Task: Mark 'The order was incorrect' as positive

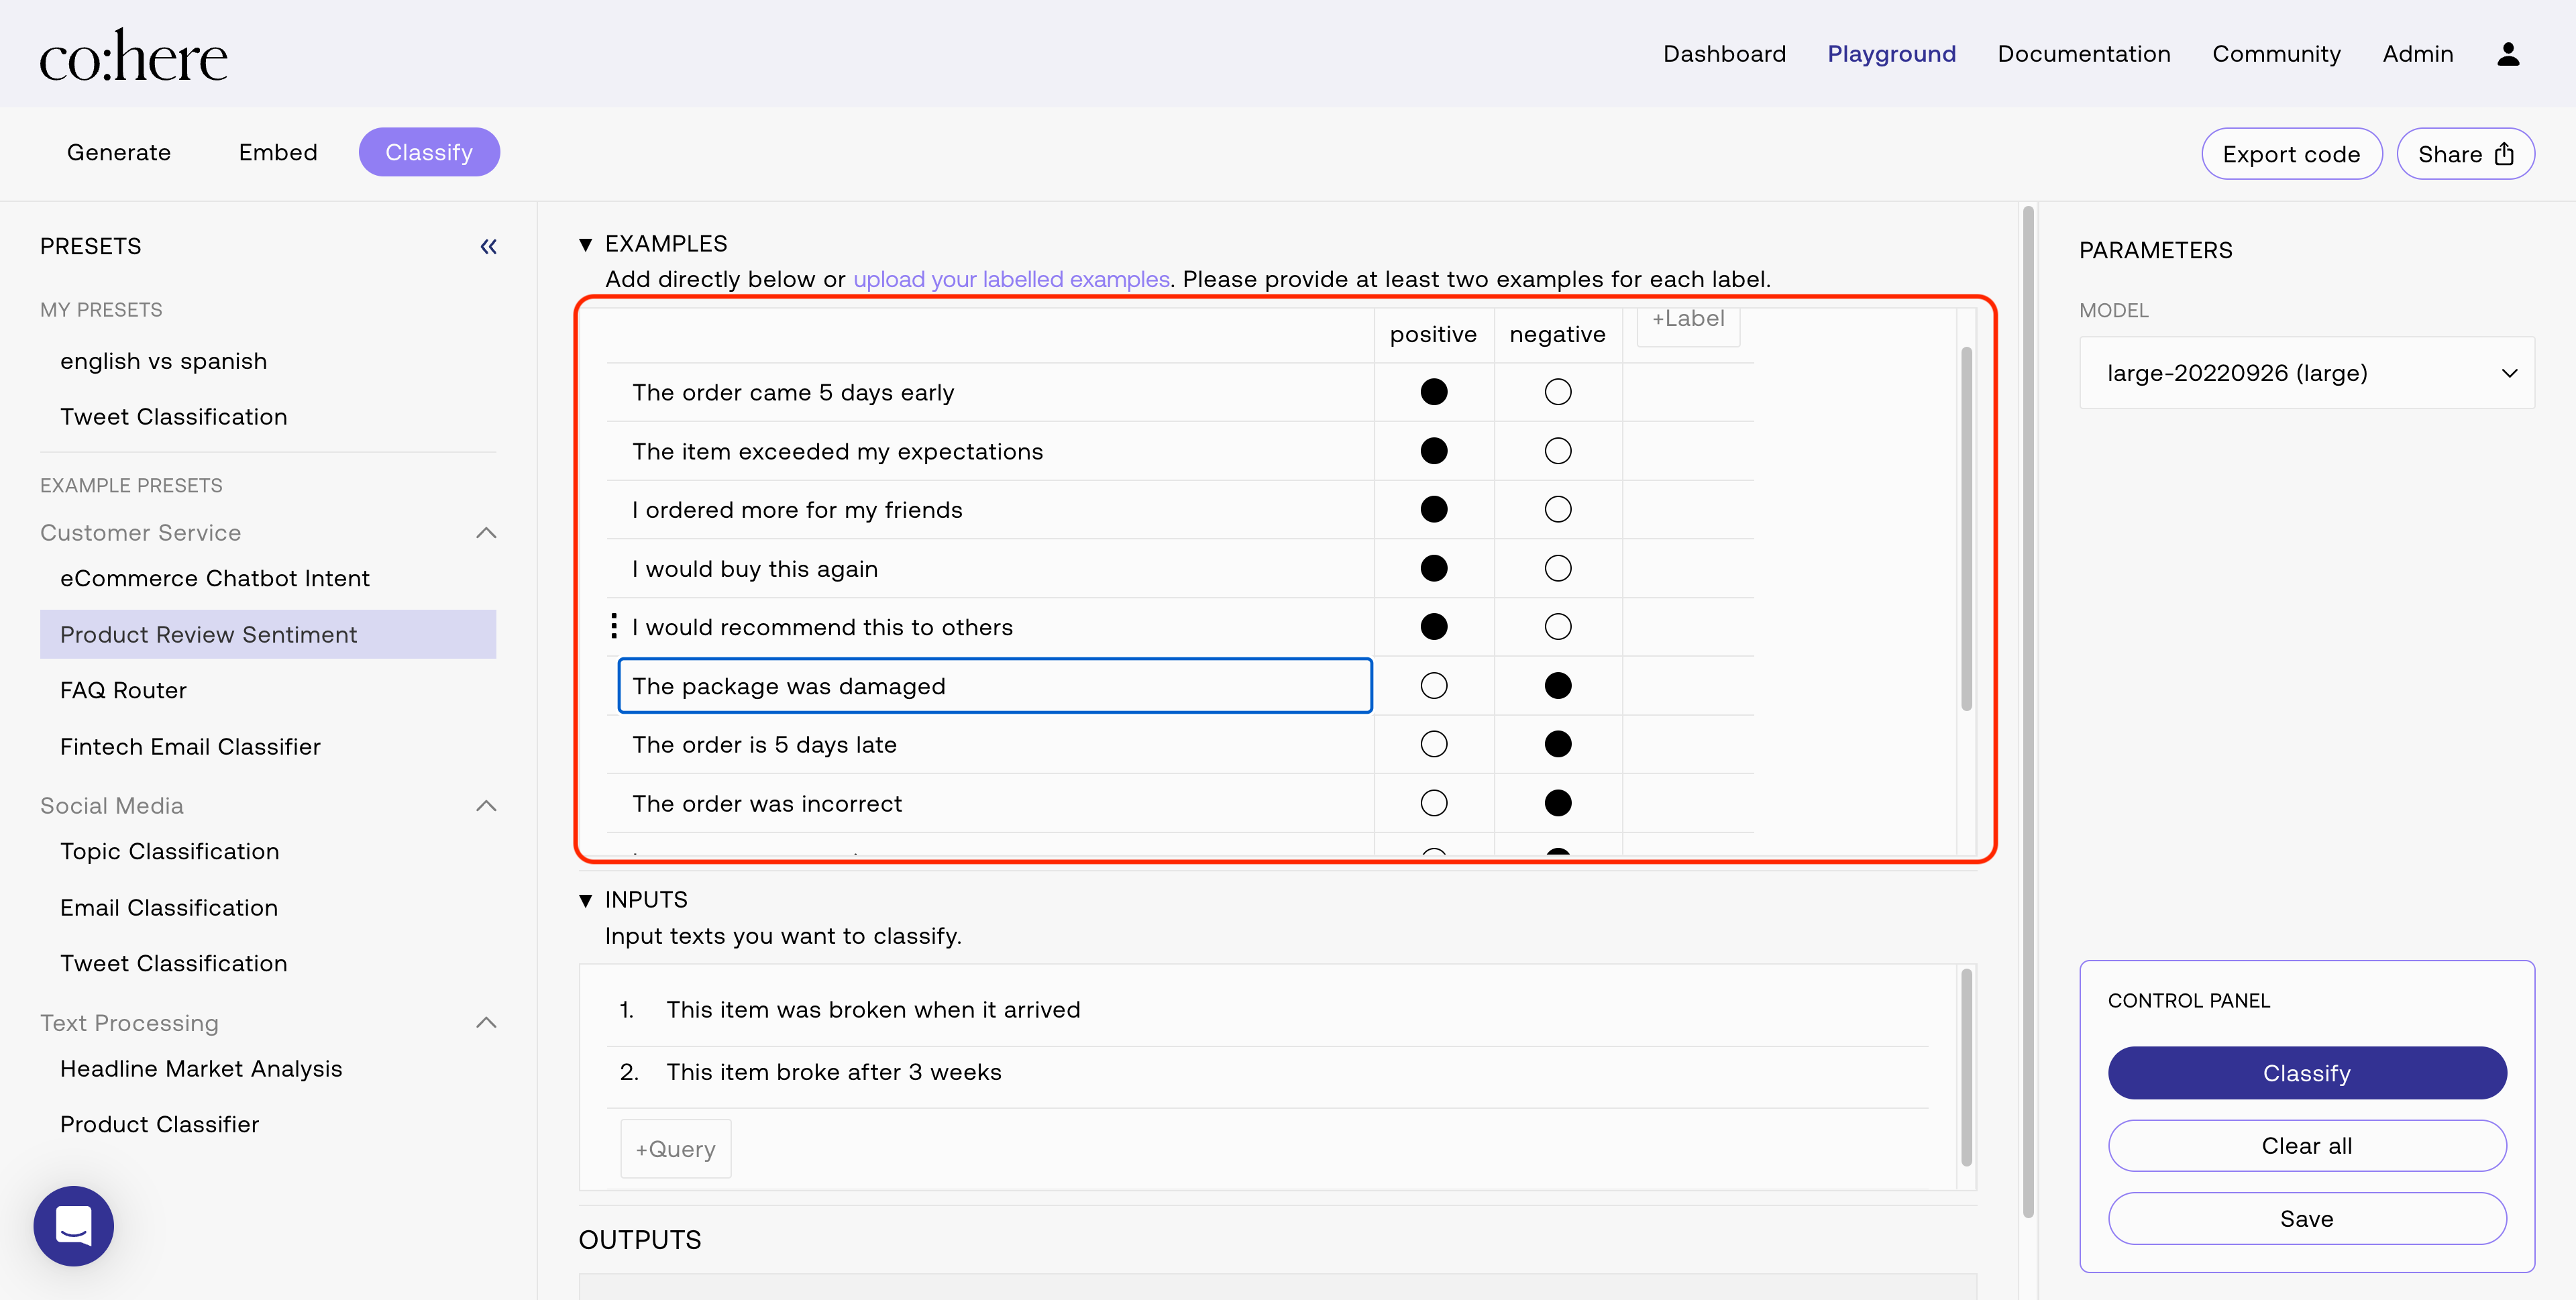Action: [x=1433, y=803]
